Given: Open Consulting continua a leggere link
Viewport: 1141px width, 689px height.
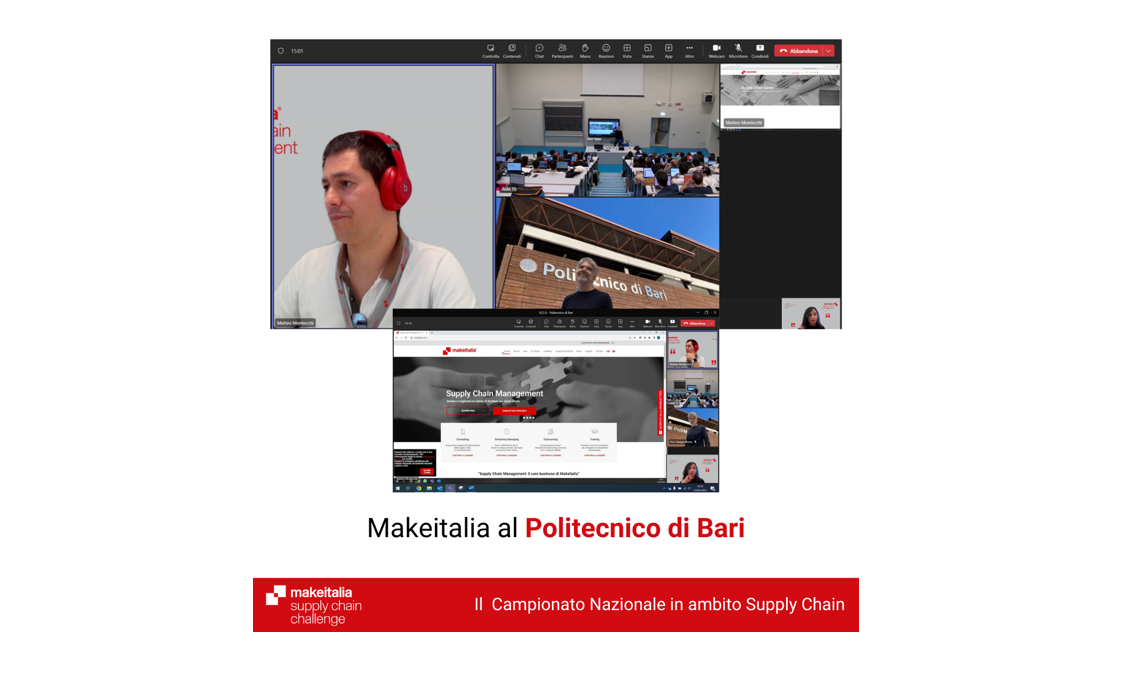Looking at the screenshot, I should (462, 455).
